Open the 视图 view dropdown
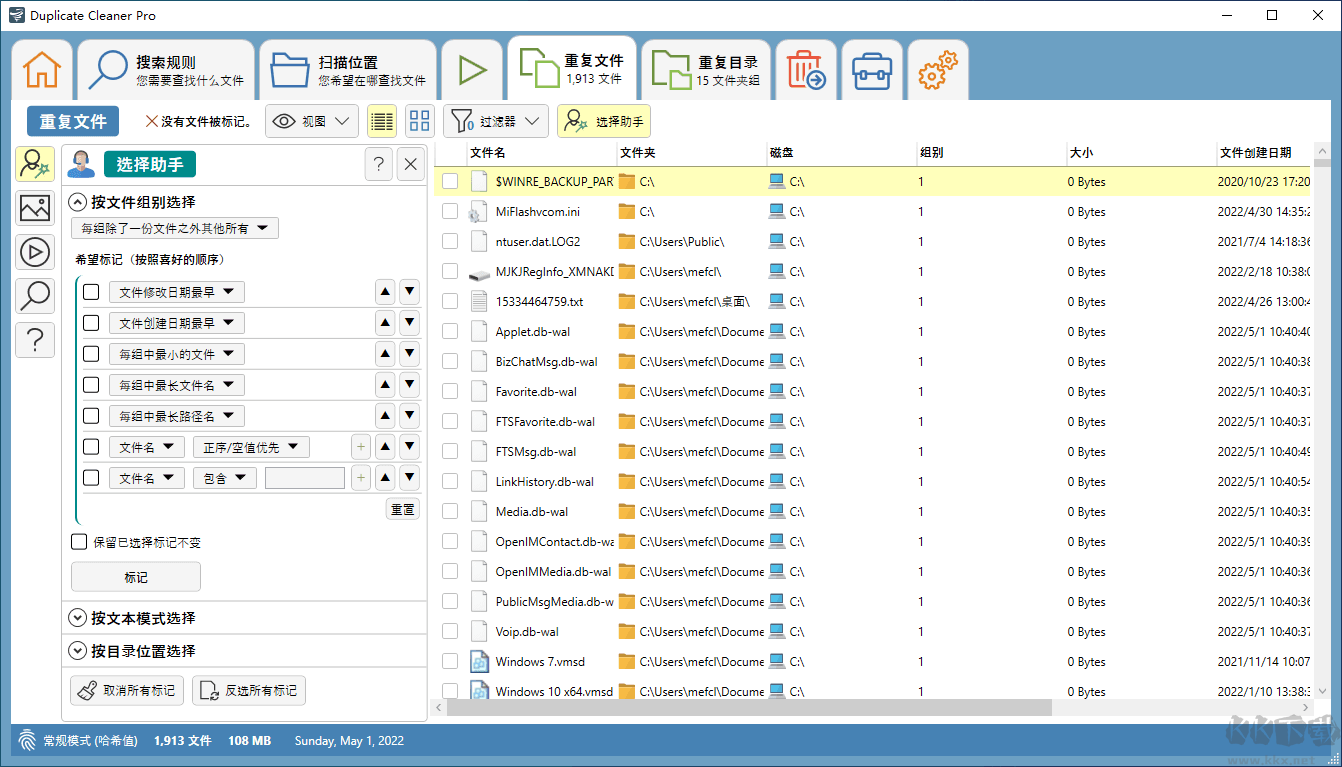Viewport: 1342px width, 767px height. pyautogui.click(x=312, y=122)
